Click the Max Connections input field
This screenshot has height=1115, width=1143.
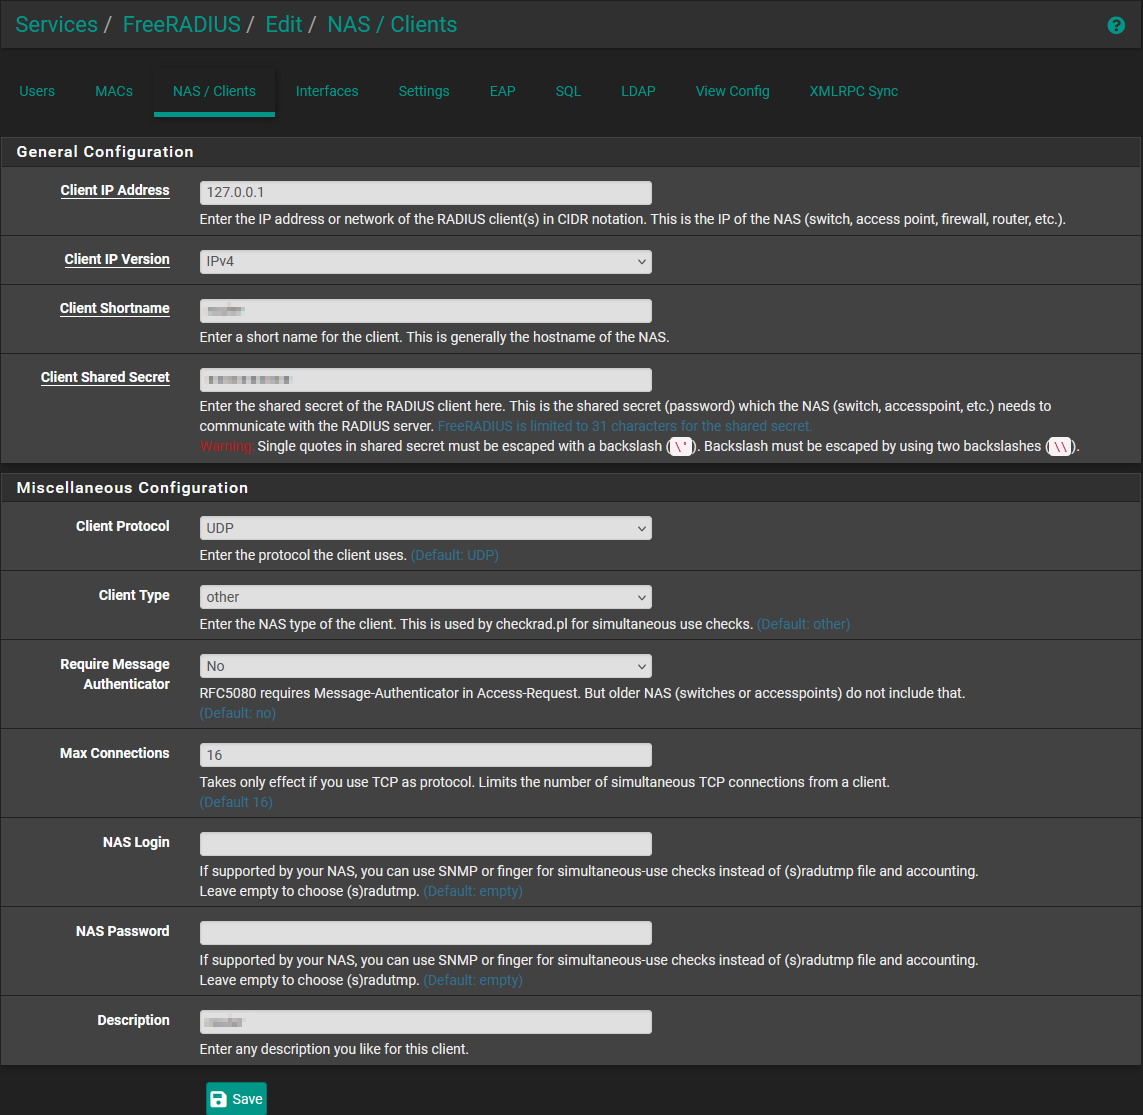(x=425, y=755)
